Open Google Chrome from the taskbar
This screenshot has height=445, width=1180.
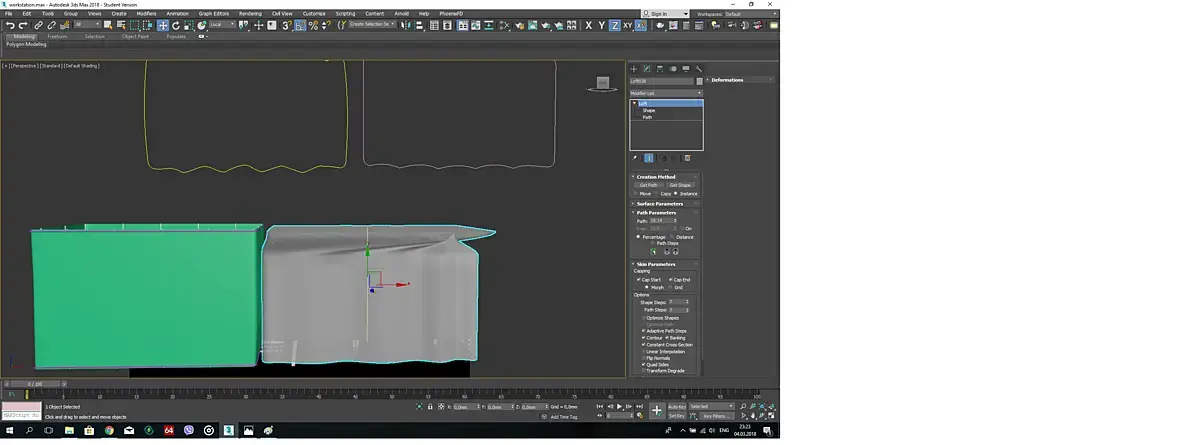pyautogui.click(x=109, y=430)
